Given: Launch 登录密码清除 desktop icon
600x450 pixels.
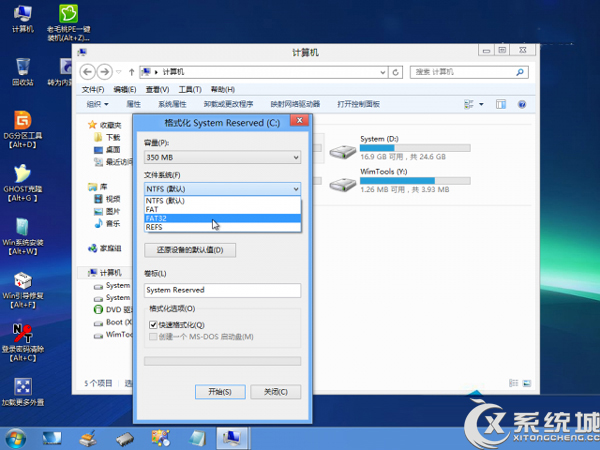Looking at the screenshot, I should tap(23, 343).
